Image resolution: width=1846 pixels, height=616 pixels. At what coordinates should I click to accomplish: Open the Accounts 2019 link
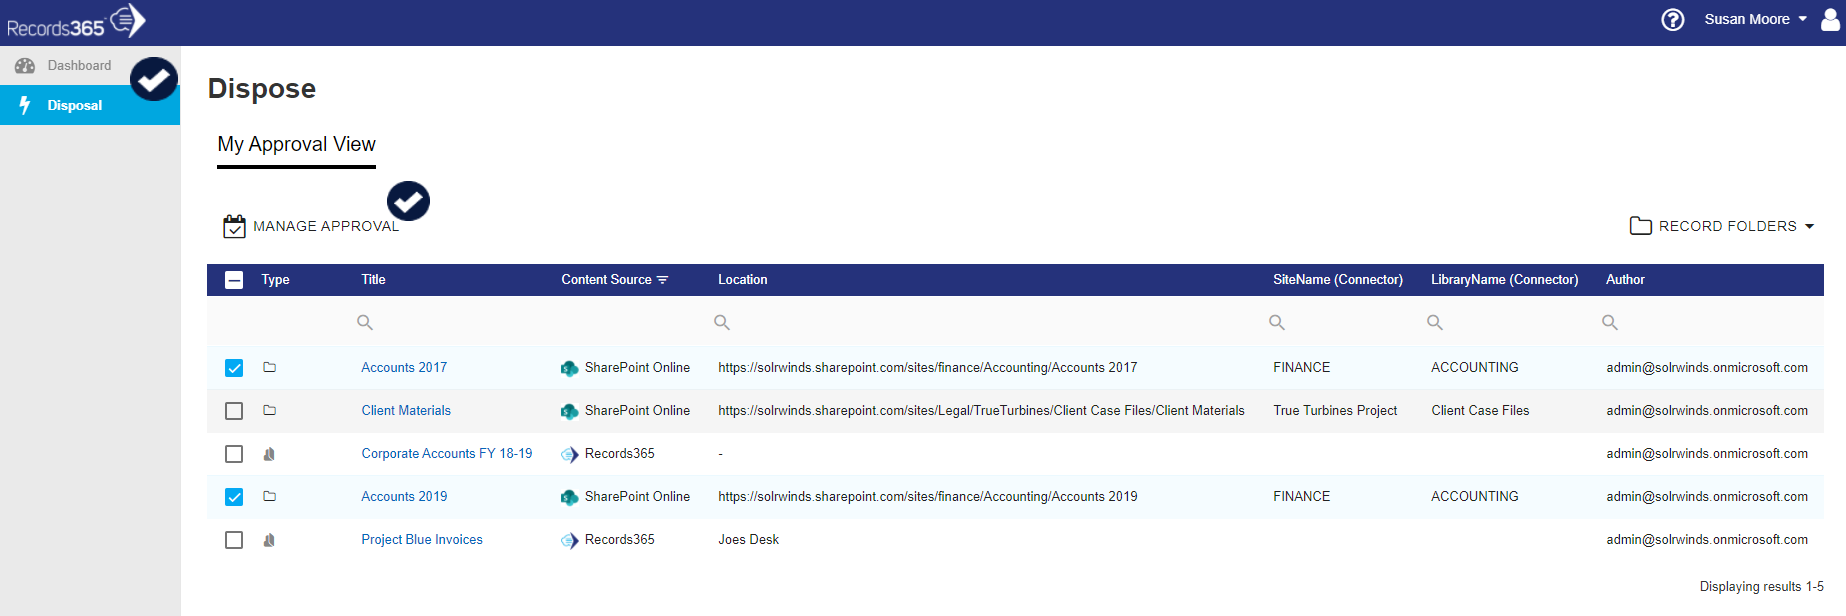pos(404,496)
